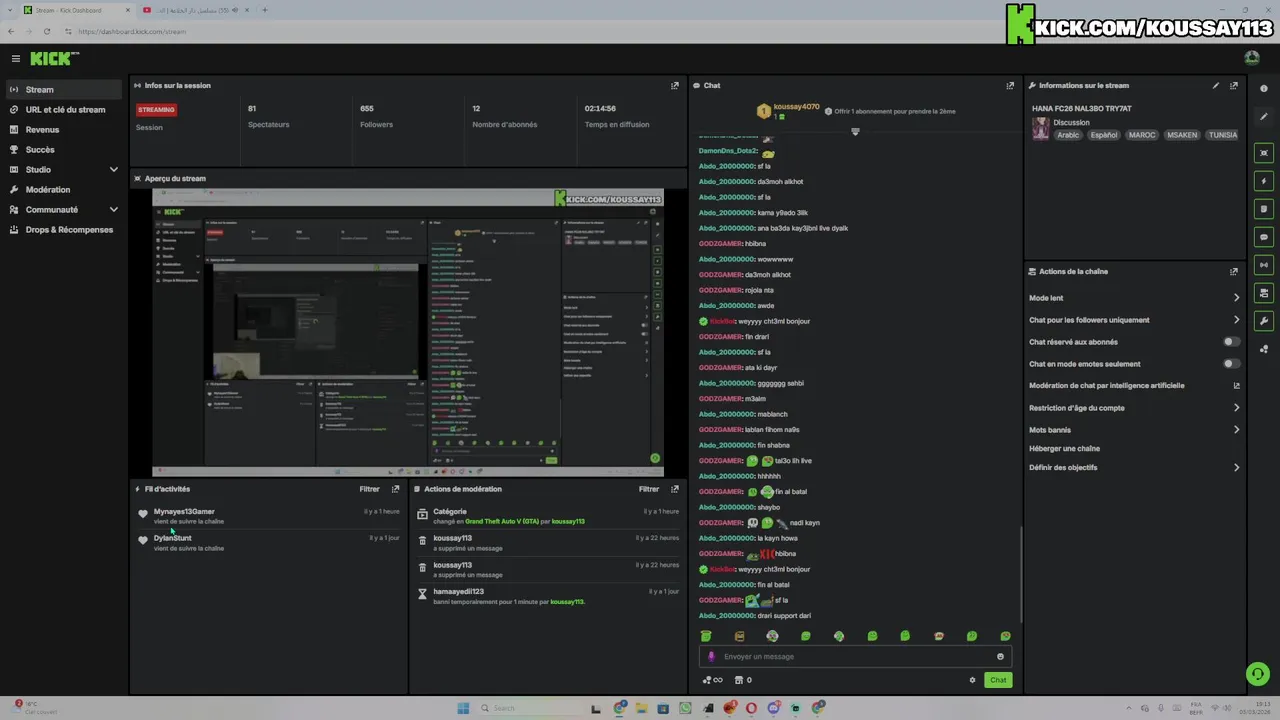Viewport: 1280px width, 720px height.
Task: Open the green support headset chat bubble
Action: click(1258, 674)
